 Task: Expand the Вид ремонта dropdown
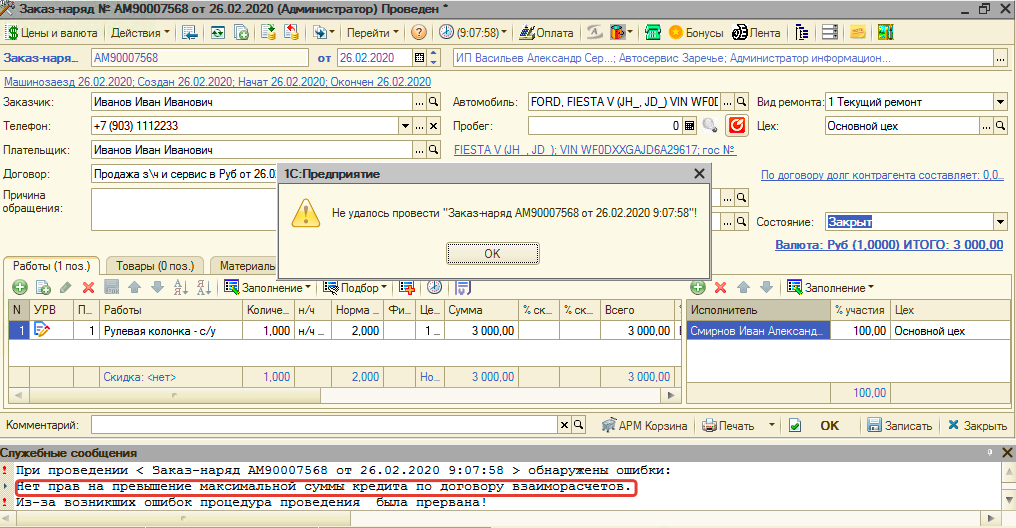1000,102
